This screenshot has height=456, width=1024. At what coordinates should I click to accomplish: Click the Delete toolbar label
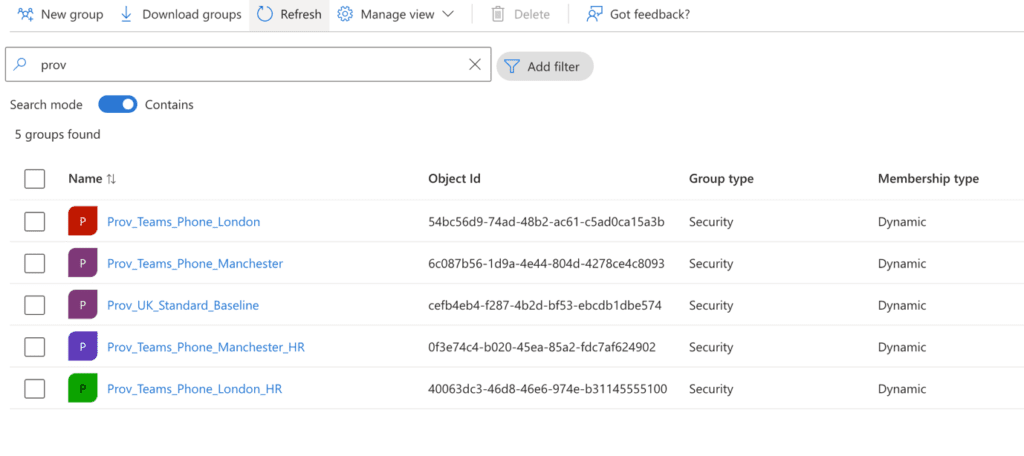(x=532, y=14)
